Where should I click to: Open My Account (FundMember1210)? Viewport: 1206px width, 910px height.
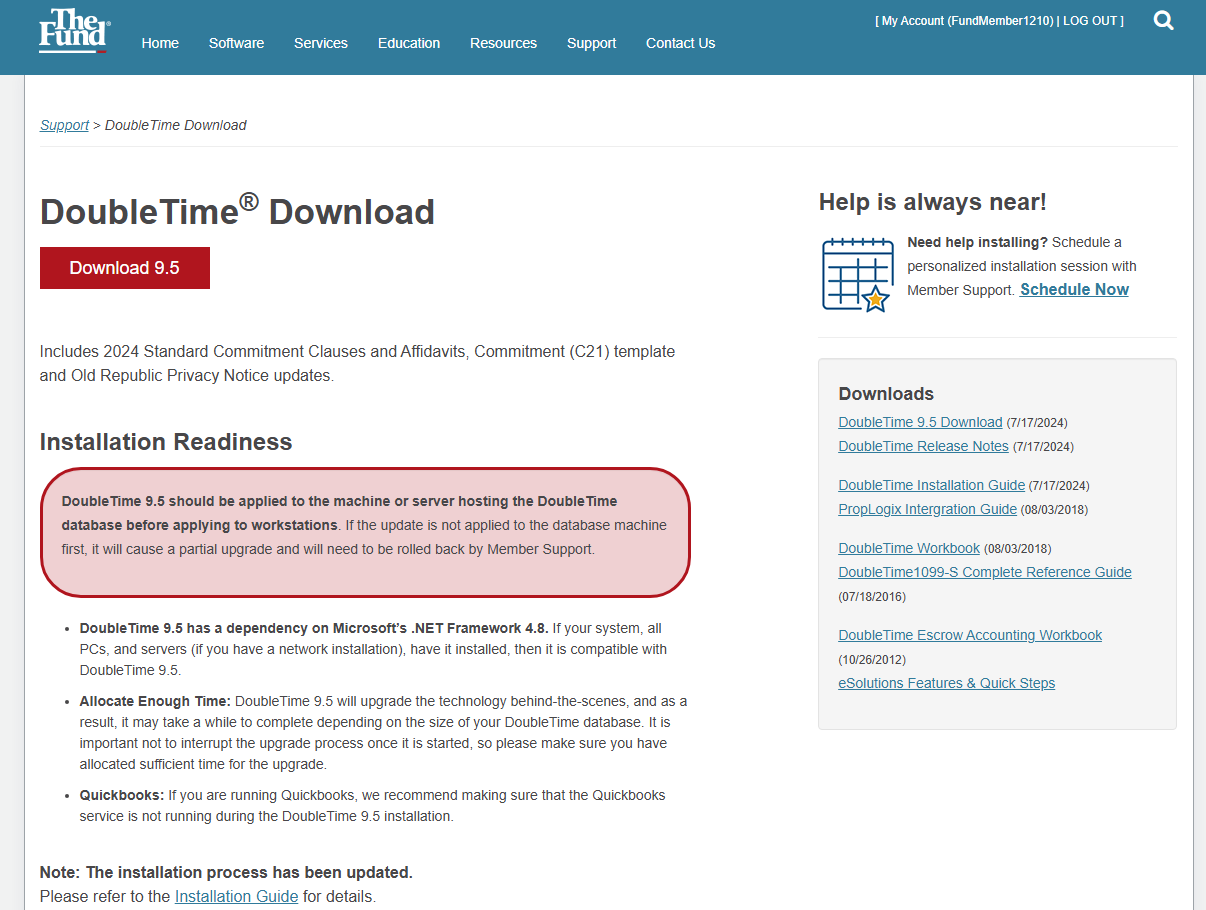pos(967,21)
